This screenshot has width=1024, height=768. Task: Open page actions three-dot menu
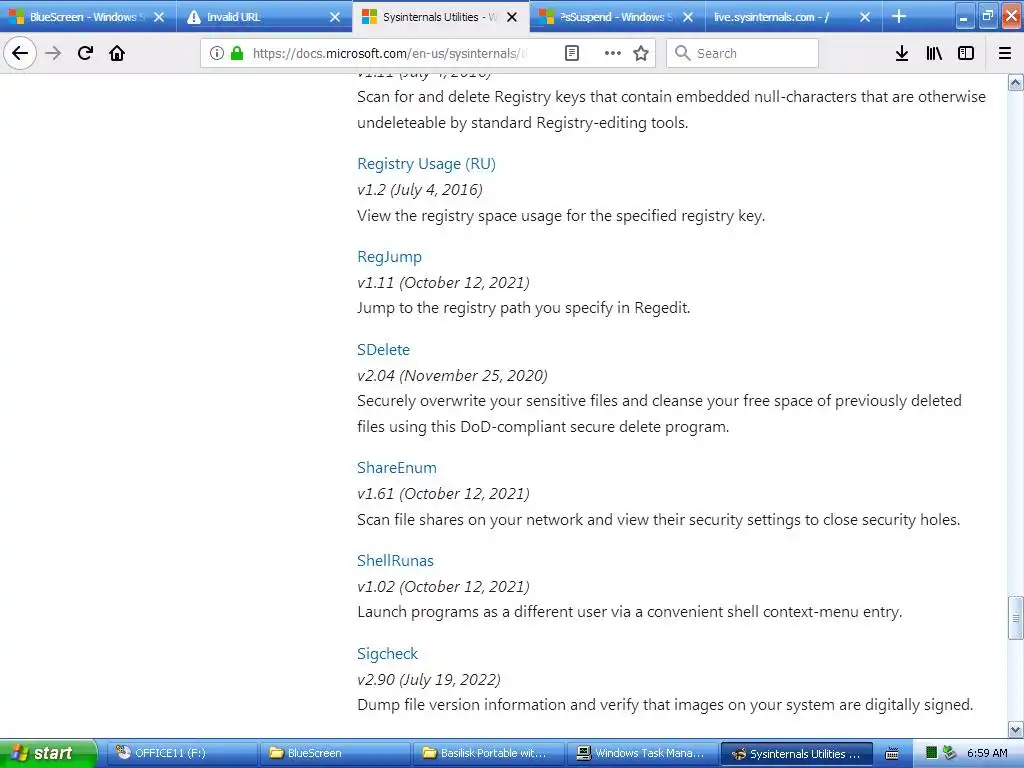(613, 53)
